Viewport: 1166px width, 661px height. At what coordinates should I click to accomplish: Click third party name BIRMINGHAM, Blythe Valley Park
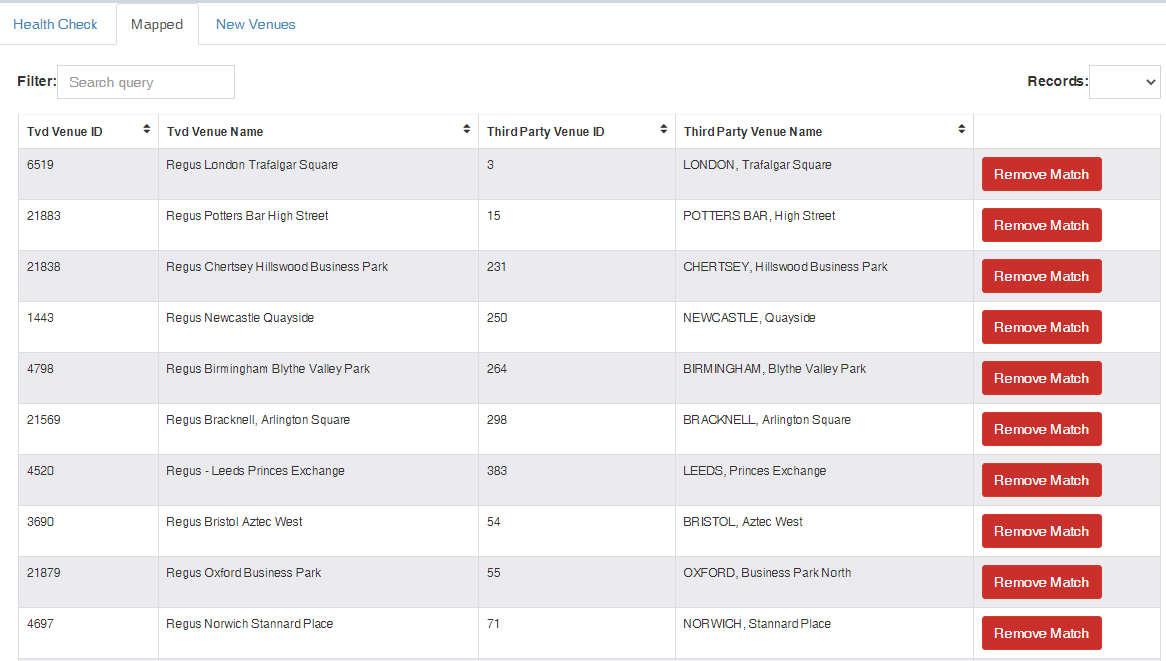click(774, 369)
